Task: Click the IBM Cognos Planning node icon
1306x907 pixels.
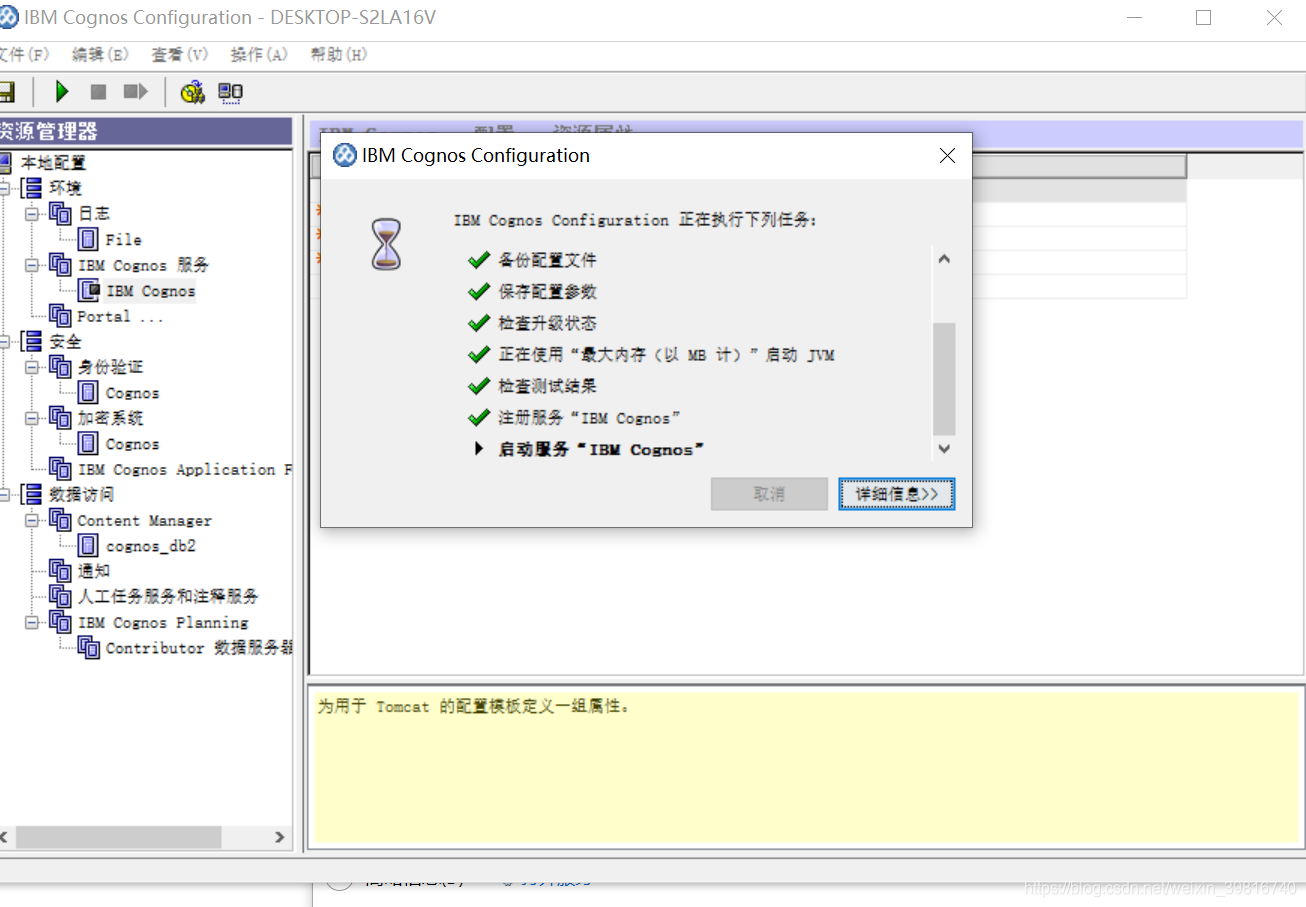Action: click(60, 622)
